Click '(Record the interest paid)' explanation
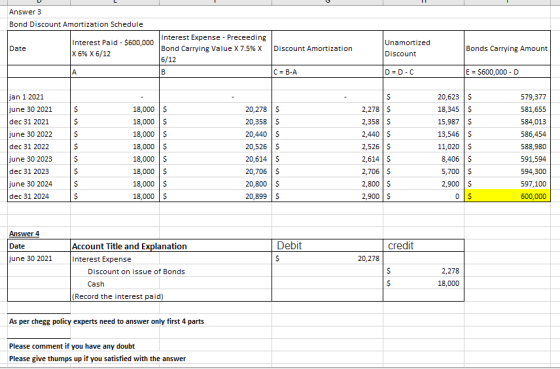Screen dimensions: 560x369 (118, 296)
